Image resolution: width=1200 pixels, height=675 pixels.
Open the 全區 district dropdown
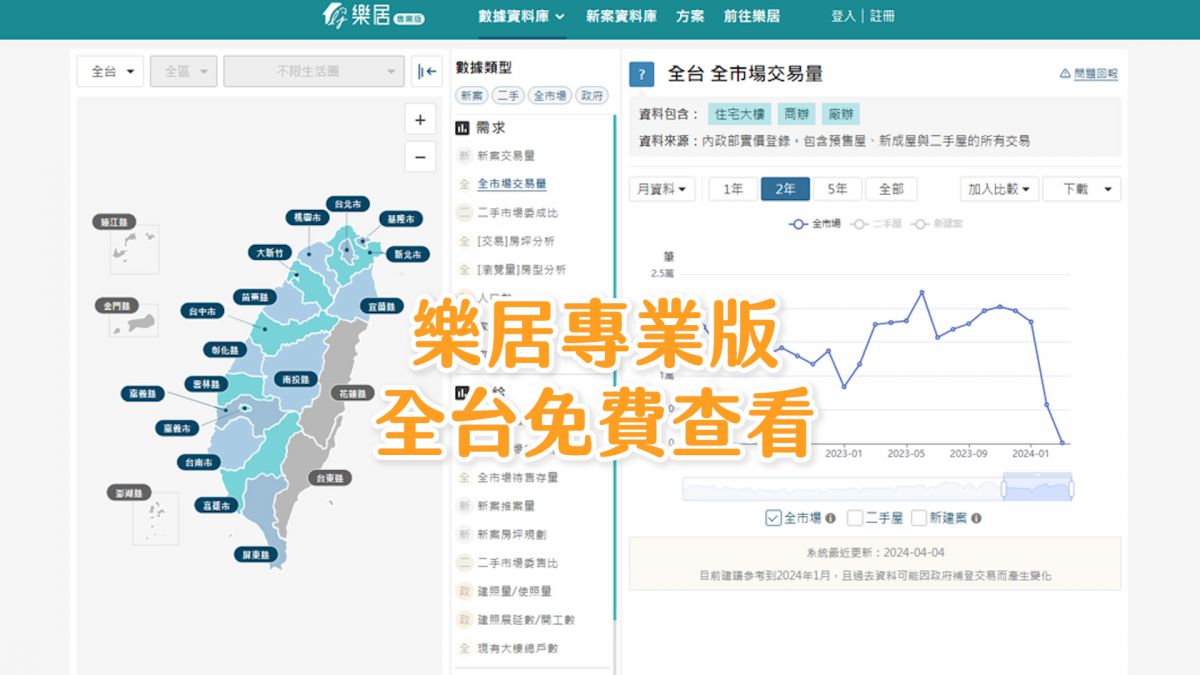pos(184,71)
